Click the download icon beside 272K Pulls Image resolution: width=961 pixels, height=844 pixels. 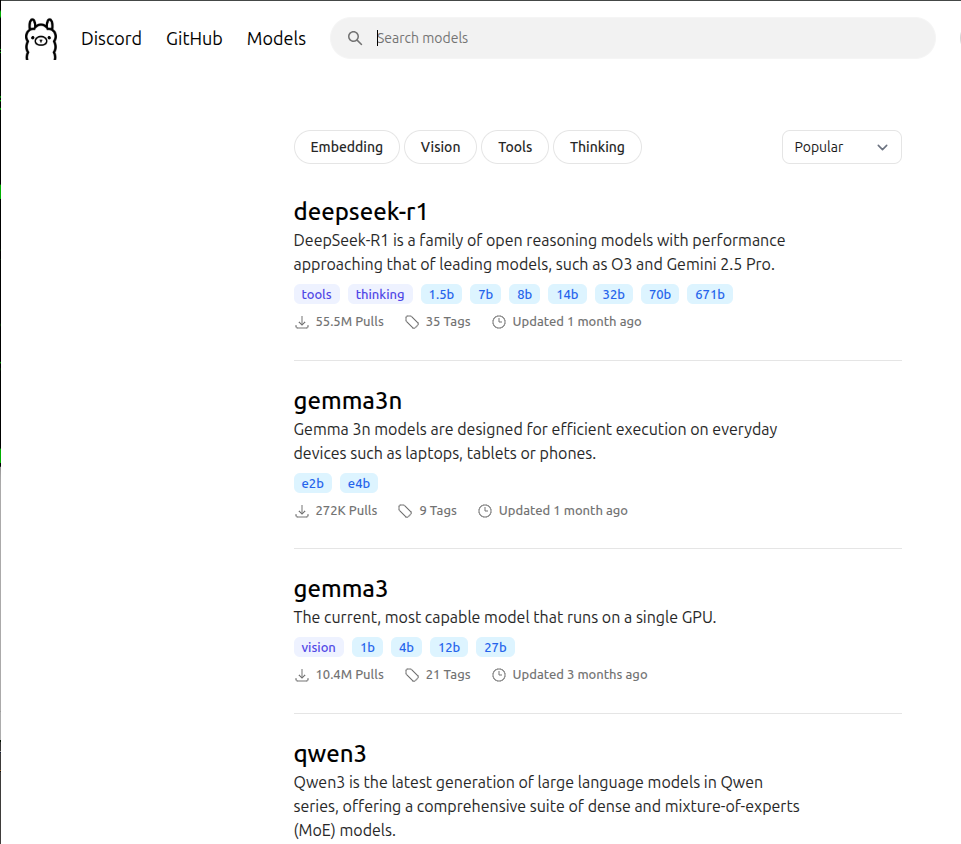coord(302,511)
